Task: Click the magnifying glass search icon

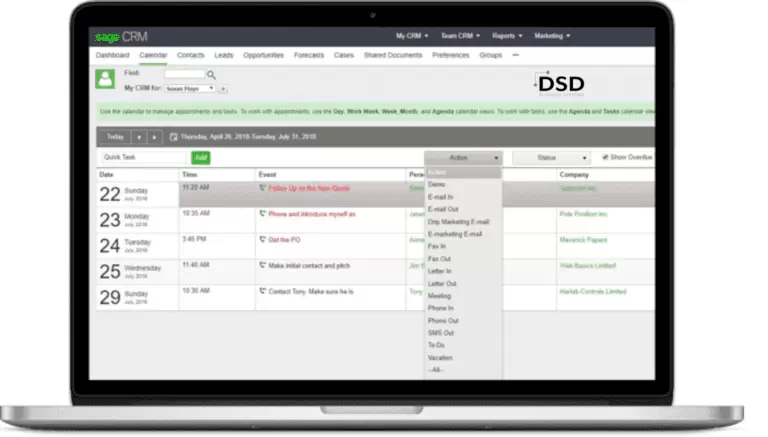Action: coord(211,74)
